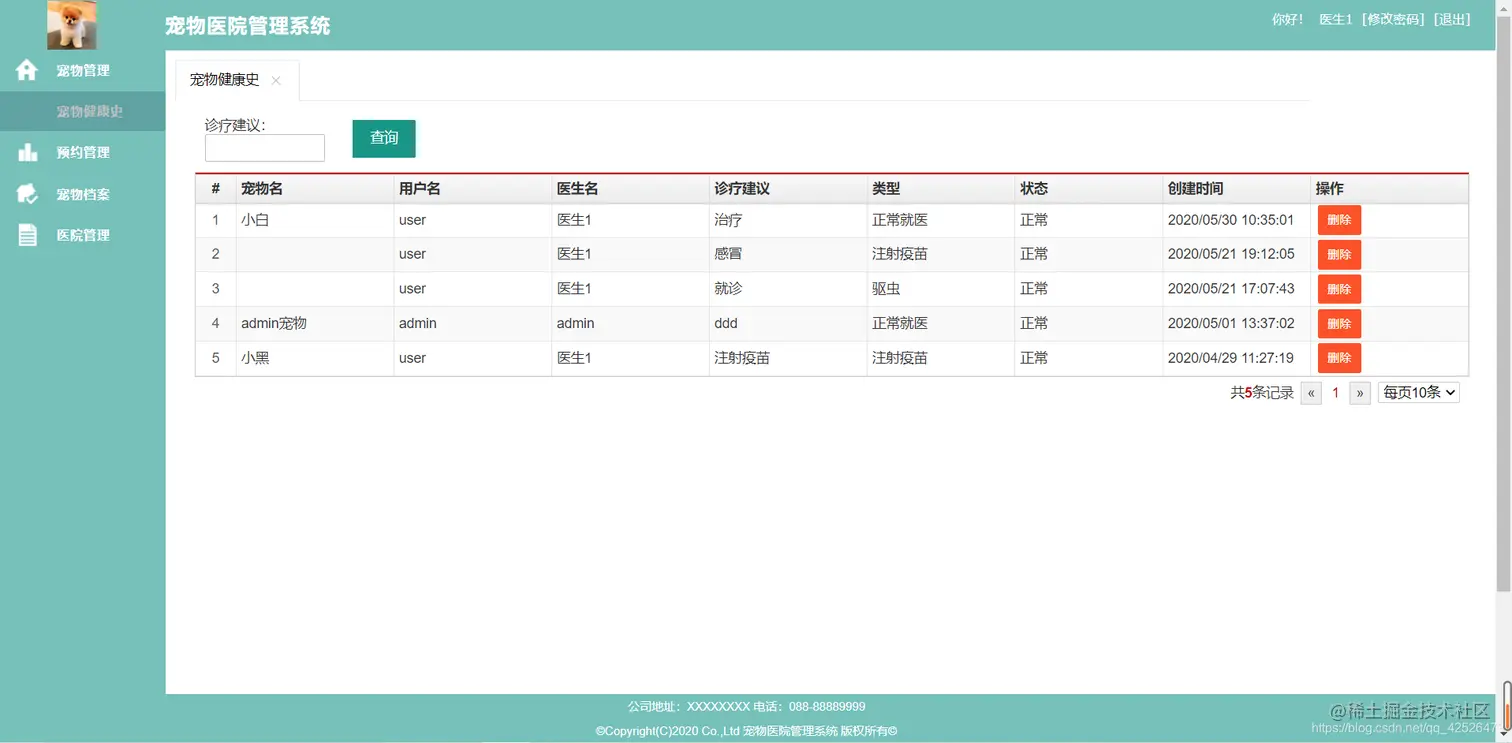Close the 宠物健康史 tab
Viewport: 1512px width, 743px height.
click(x=276, y=81)
